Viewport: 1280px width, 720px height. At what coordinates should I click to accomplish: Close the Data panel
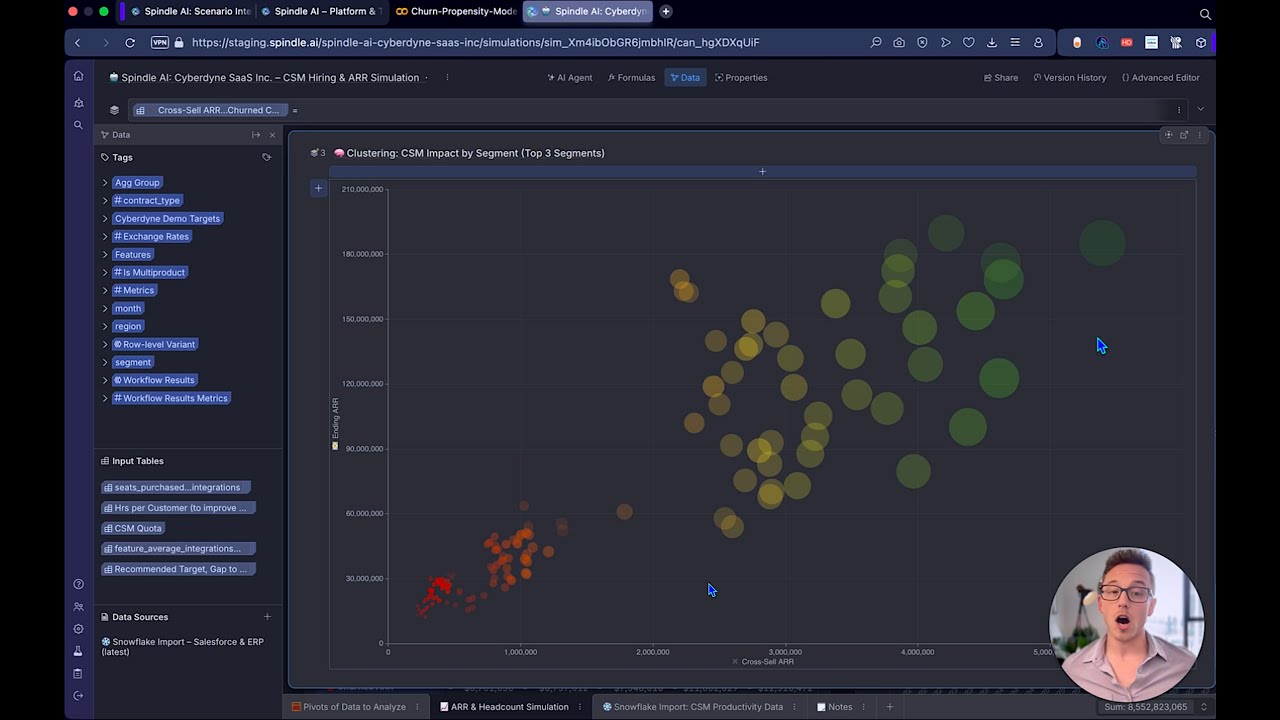tap(272, 135)
